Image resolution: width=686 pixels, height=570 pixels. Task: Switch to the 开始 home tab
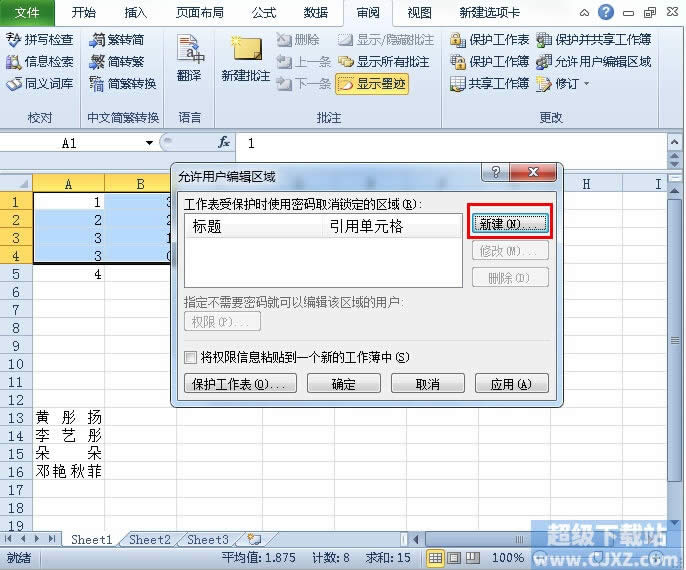point(83,13)
